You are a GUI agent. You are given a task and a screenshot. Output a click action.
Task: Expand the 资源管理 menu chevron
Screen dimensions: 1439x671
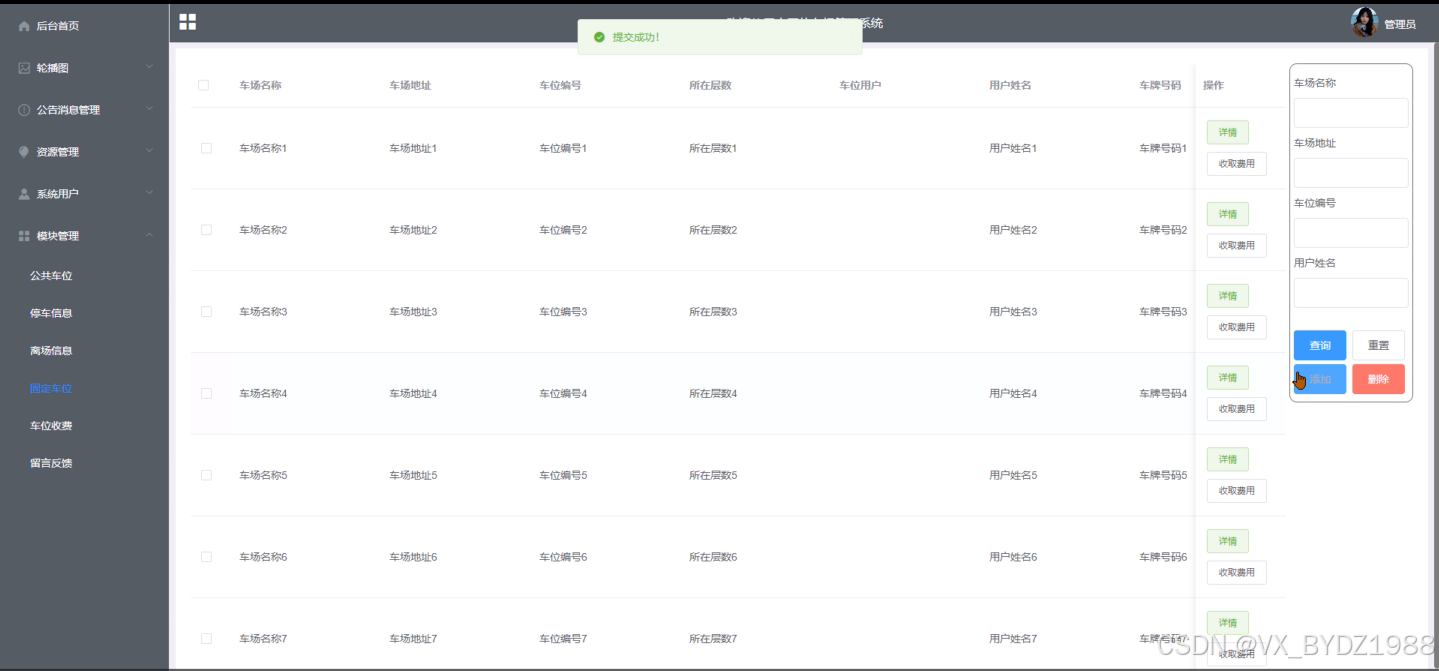coord(149,152)
